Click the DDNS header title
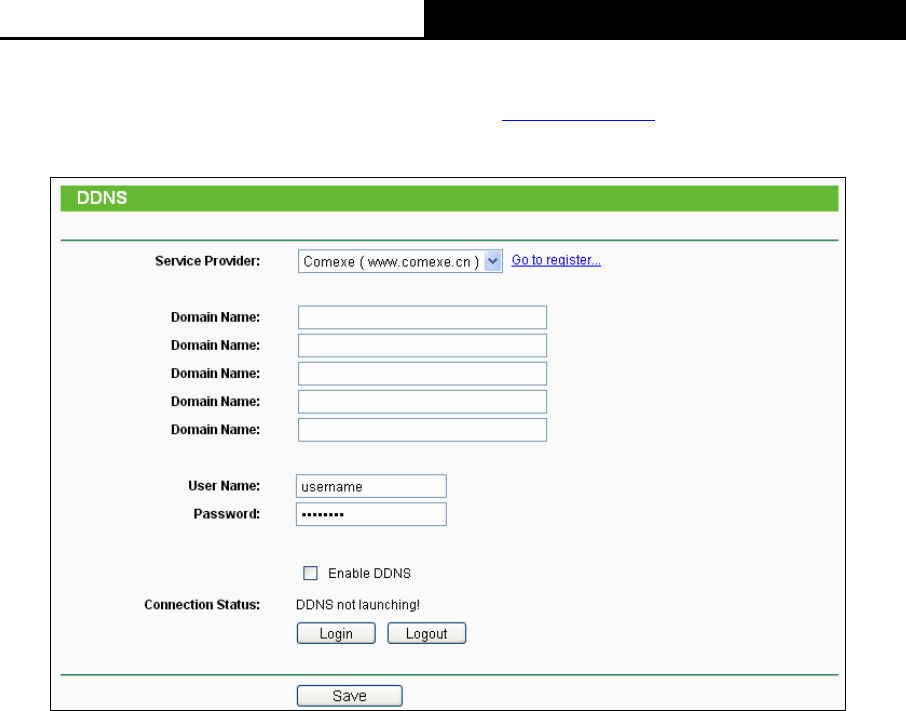The width and height of the screenshot is (906, 711). click(x=102, y=198)
